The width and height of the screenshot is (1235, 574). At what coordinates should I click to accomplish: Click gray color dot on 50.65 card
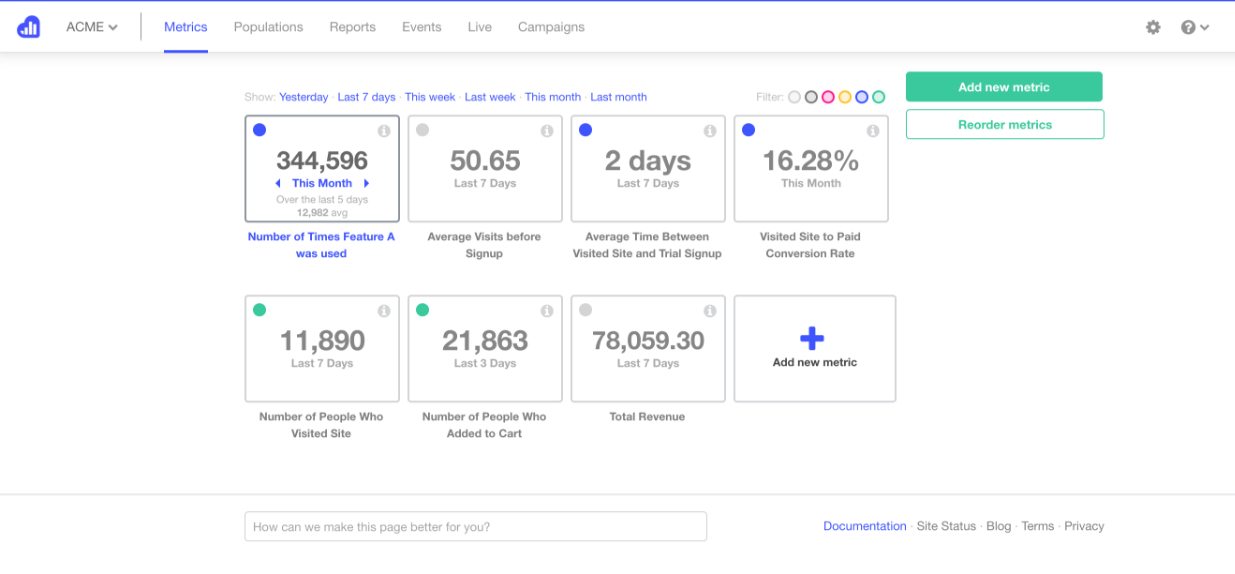pyautogui.click(x=422, y=130)
